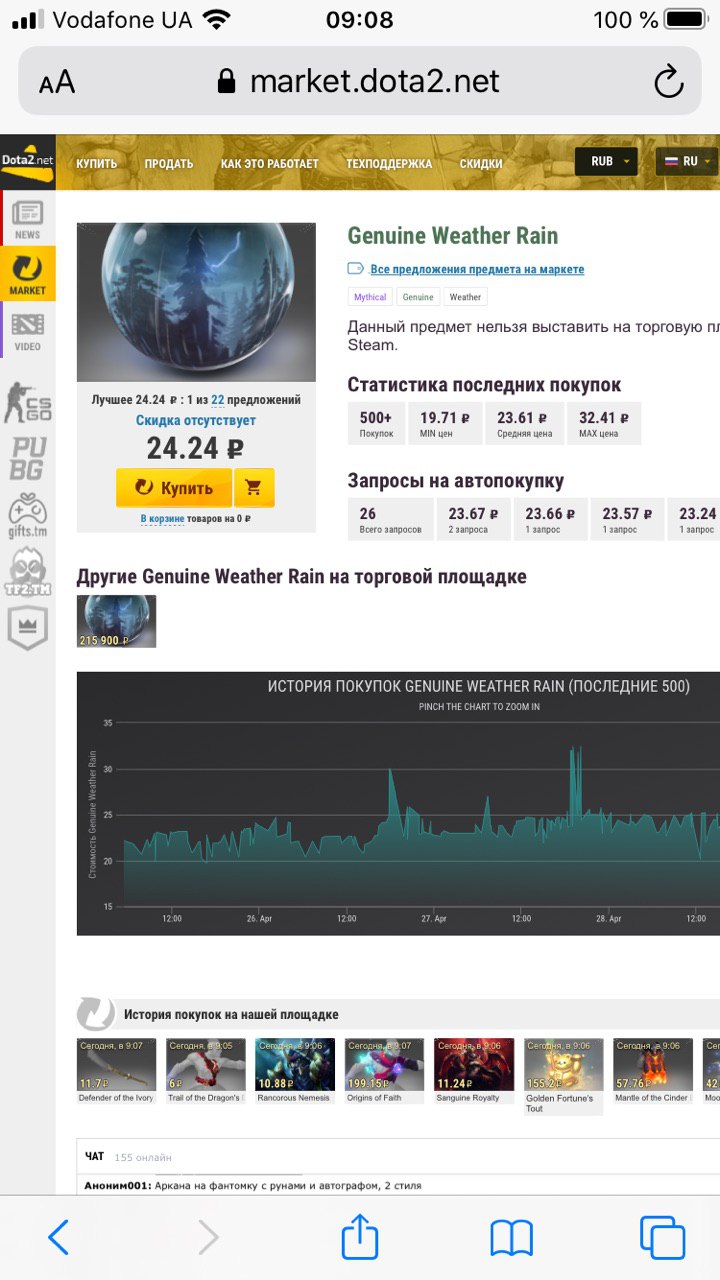Click the Genuine Weather Rain title

coord(453,236)
